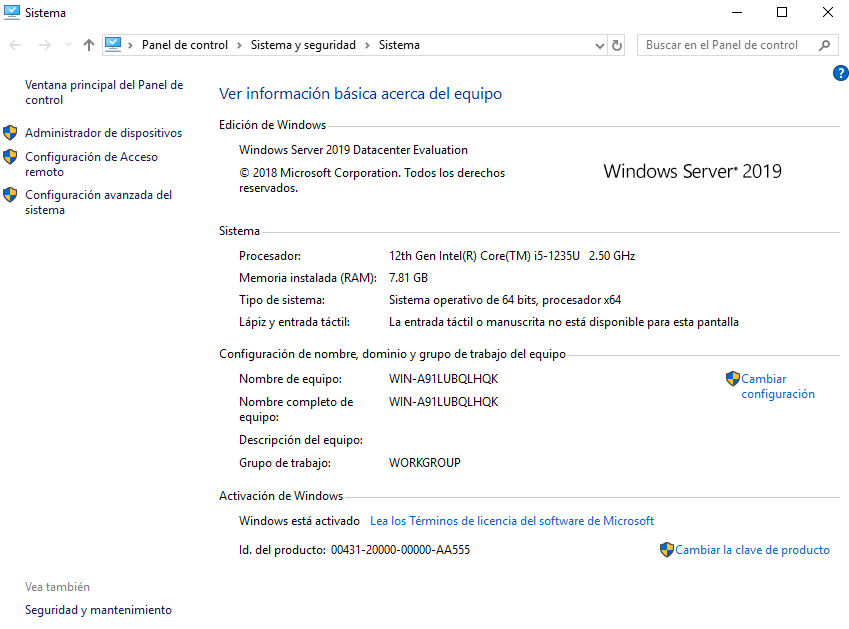Select the 7.81 GB RAM value
Screen dimensions: 849x629
coord(408,278)
